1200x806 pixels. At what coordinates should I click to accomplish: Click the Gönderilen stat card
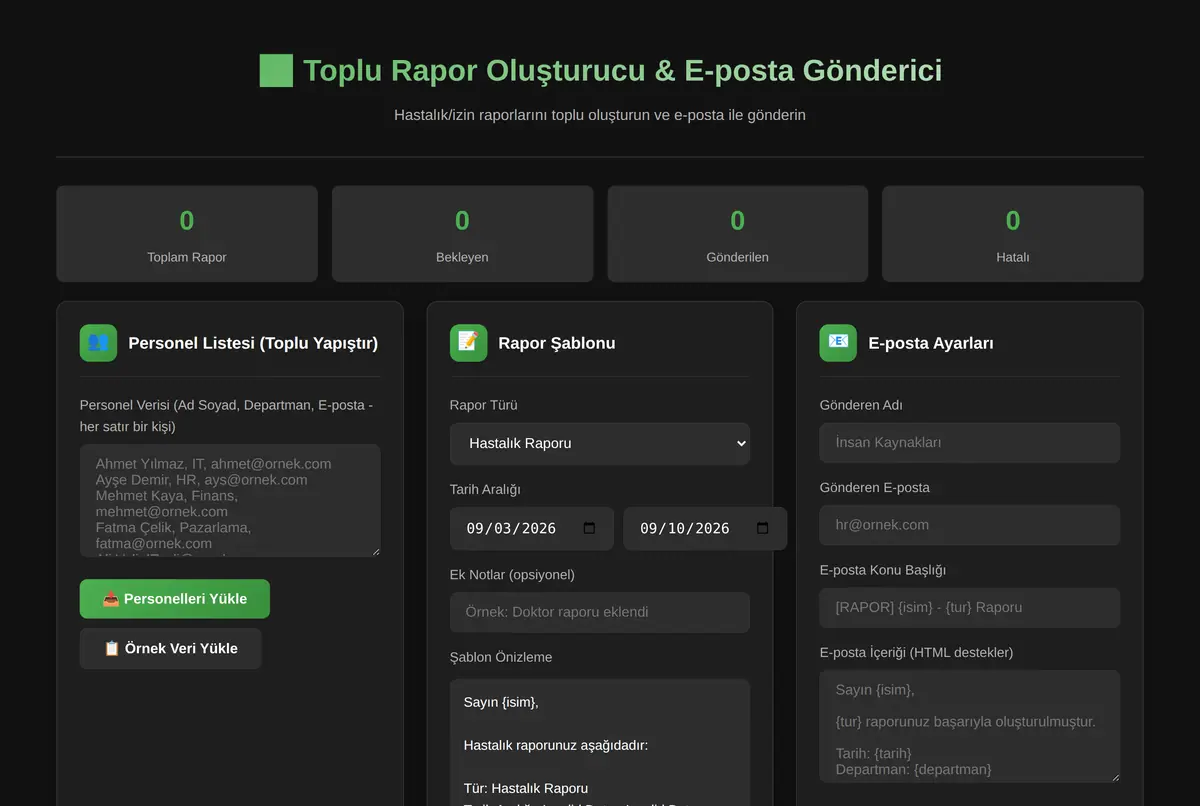click(x=738, y=234)
